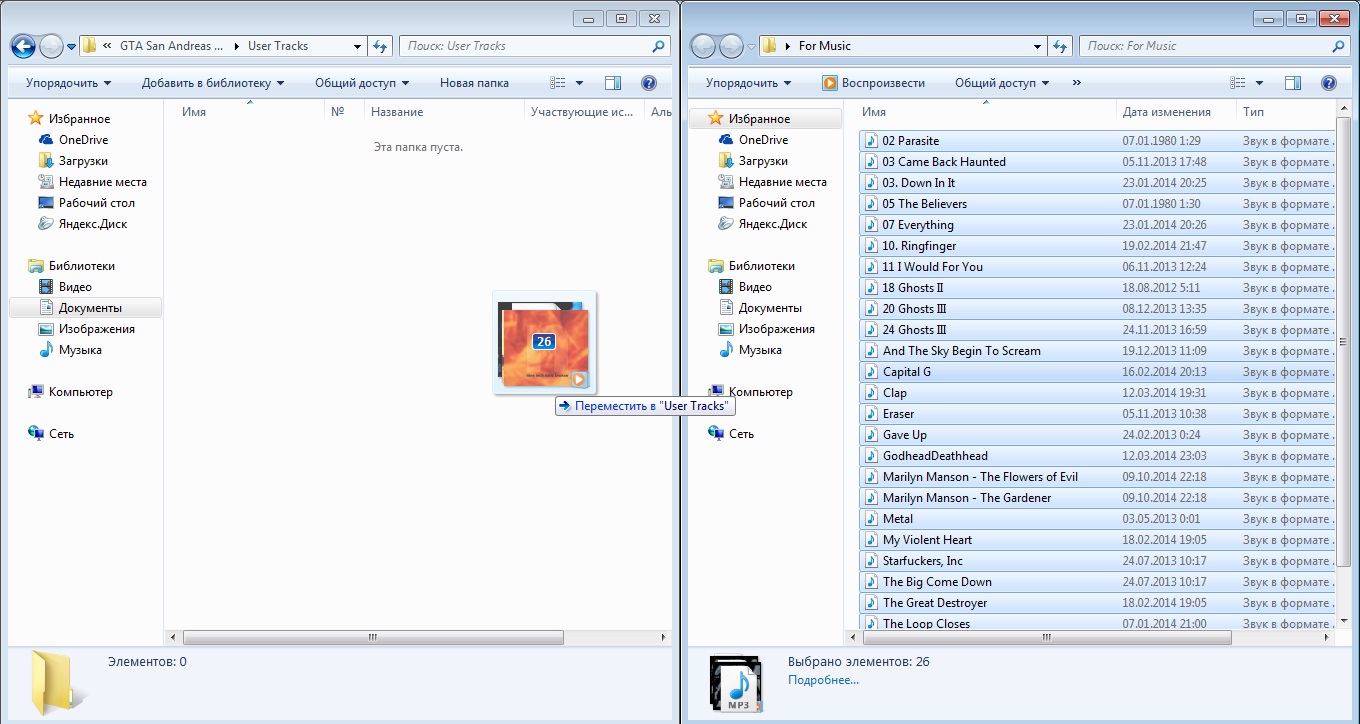Refresh the For Music folder view
The image size is (1360, 724).
pyautogui.click(x=1060, y=46)
